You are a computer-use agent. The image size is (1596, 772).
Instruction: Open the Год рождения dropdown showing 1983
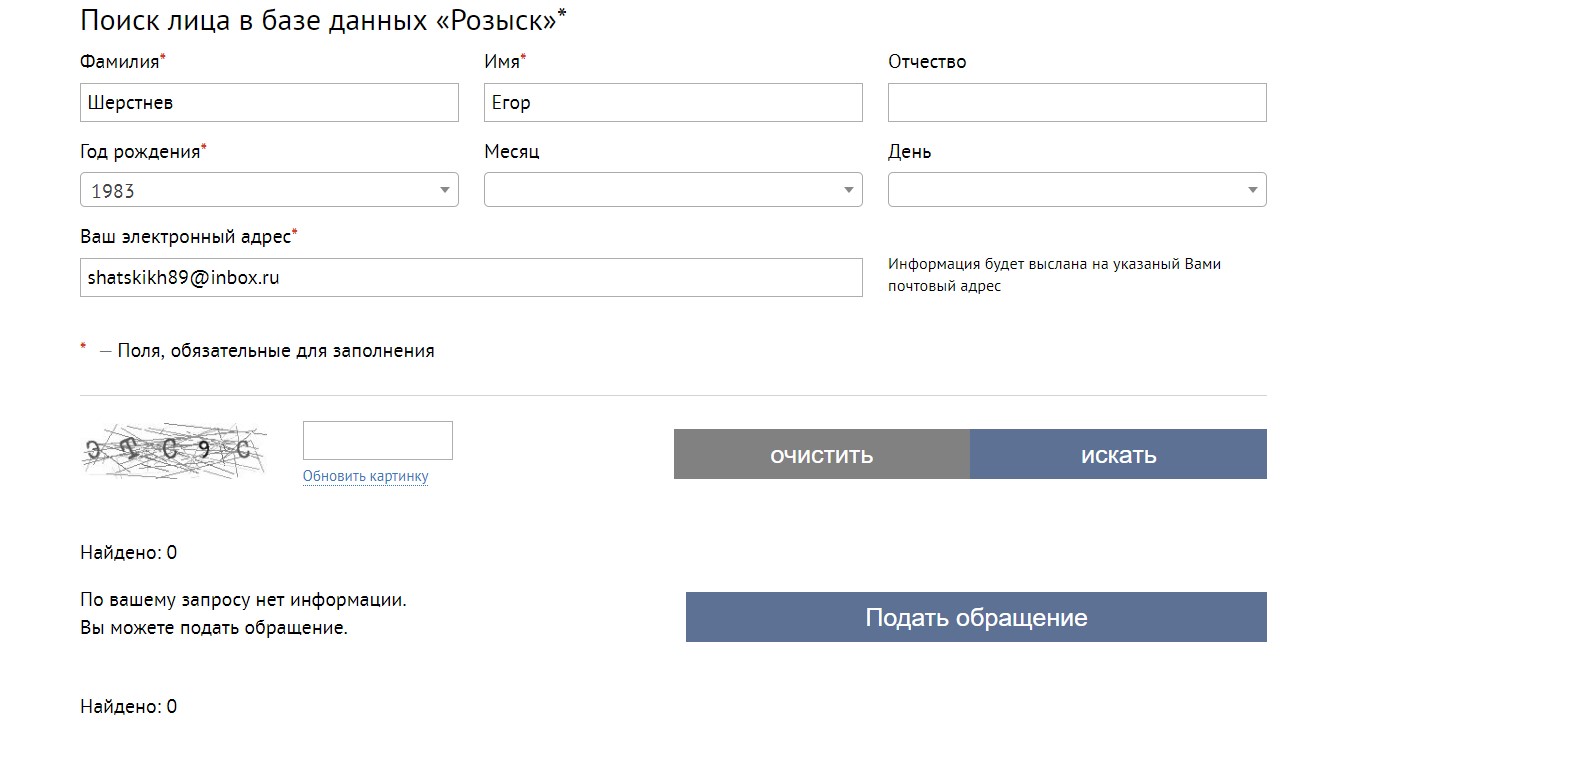coord(269,190)
